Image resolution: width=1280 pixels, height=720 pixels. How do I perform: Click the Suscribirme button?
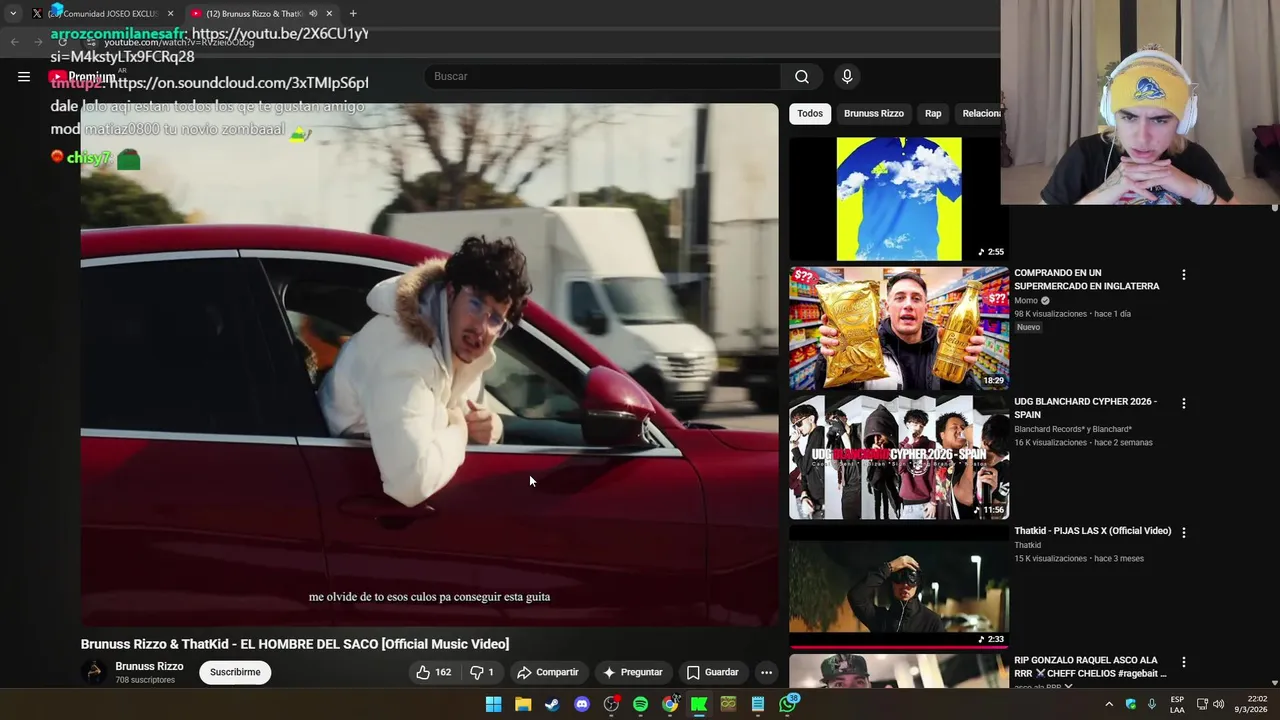point(235,672)
